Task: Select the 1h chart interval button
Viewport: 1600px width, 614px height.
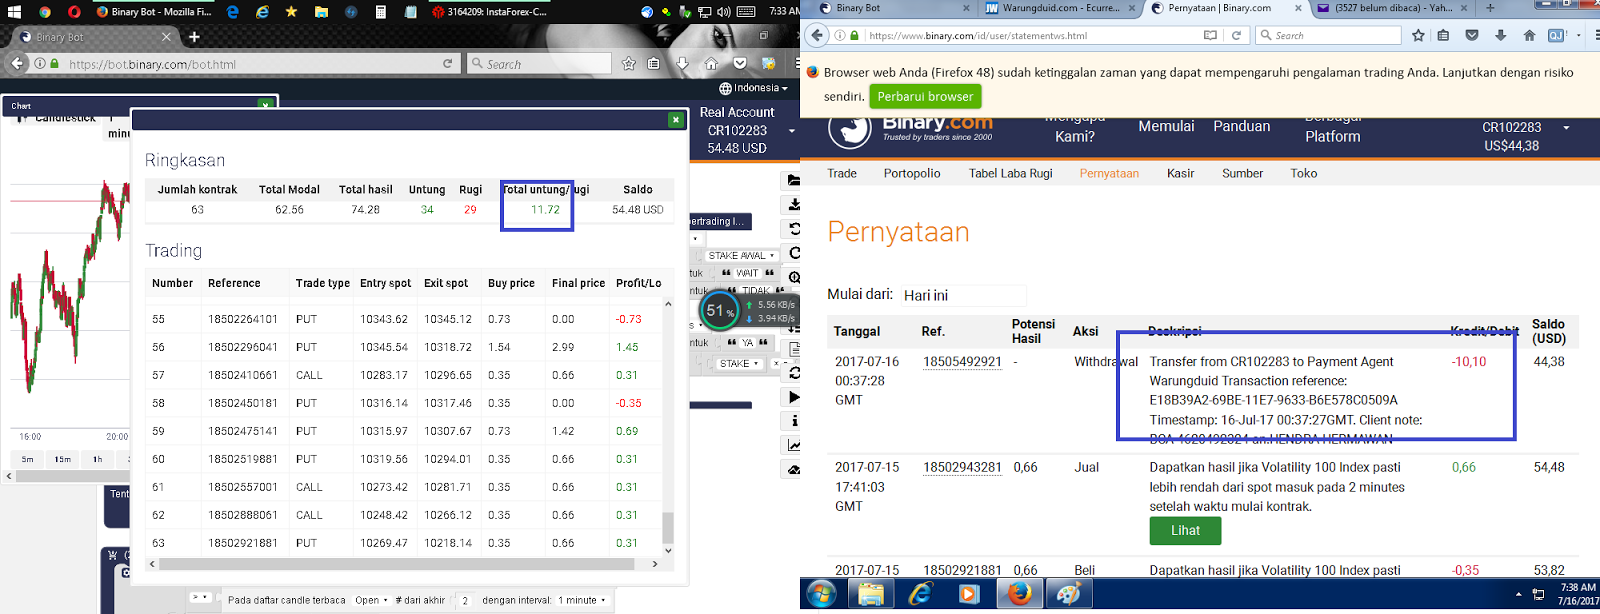Action: pyautogui.click(x=97, y=459)
